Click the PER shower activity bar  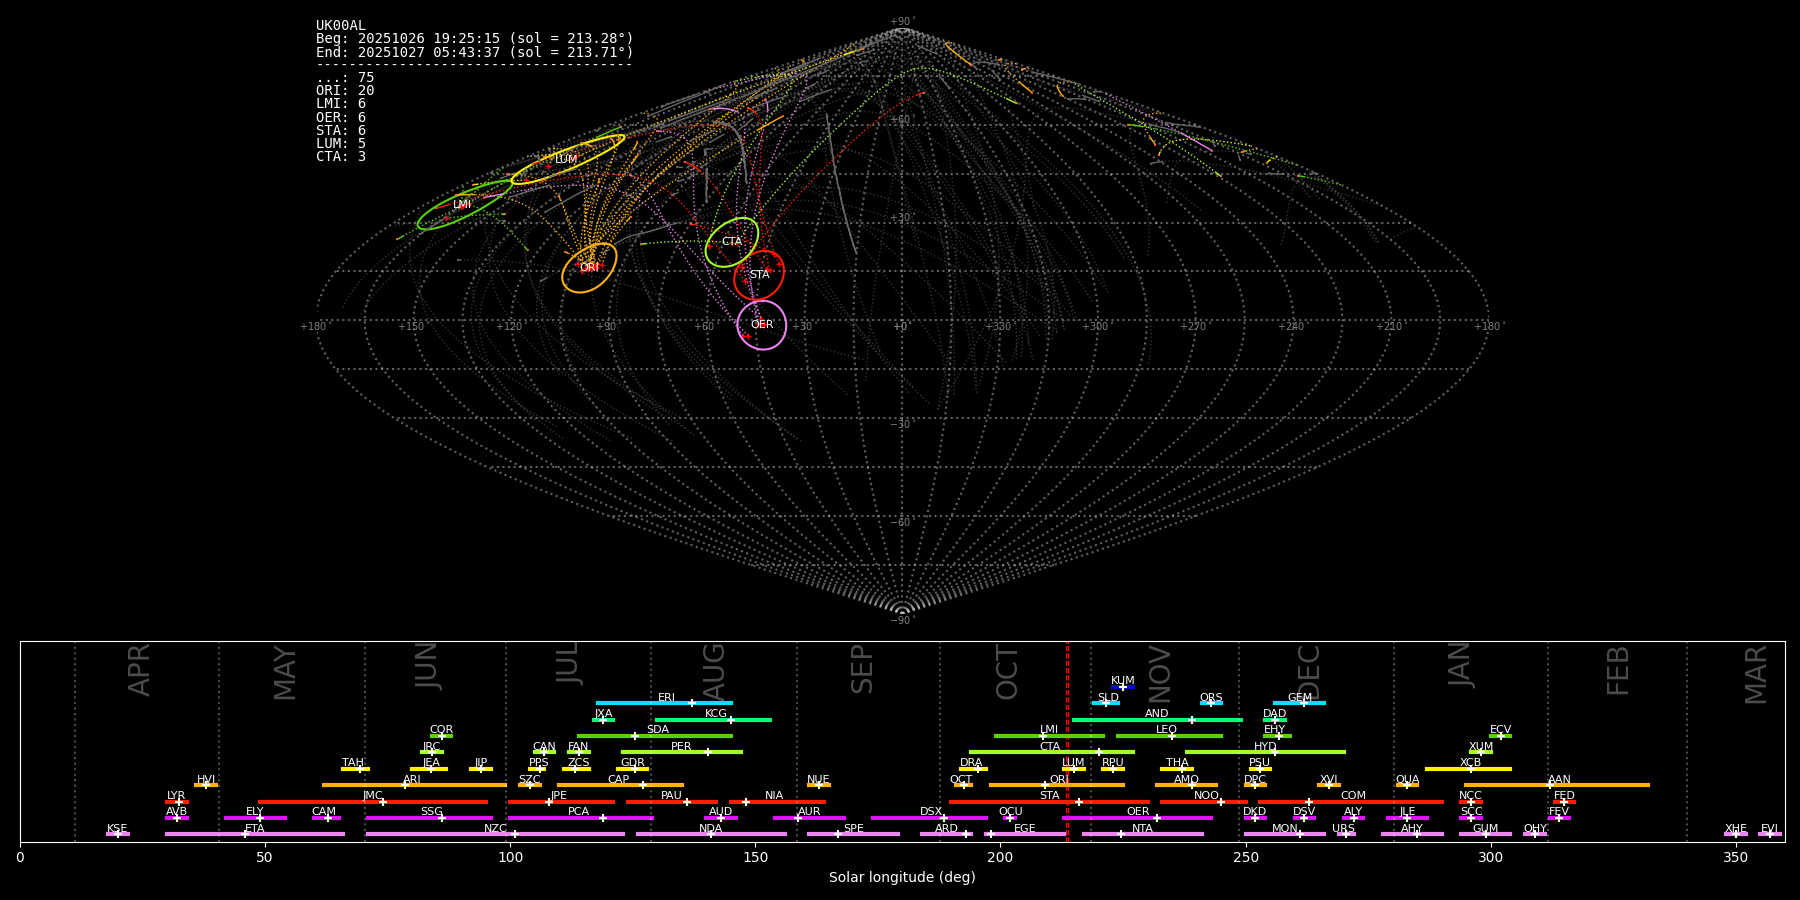click(x=681, y=752)
